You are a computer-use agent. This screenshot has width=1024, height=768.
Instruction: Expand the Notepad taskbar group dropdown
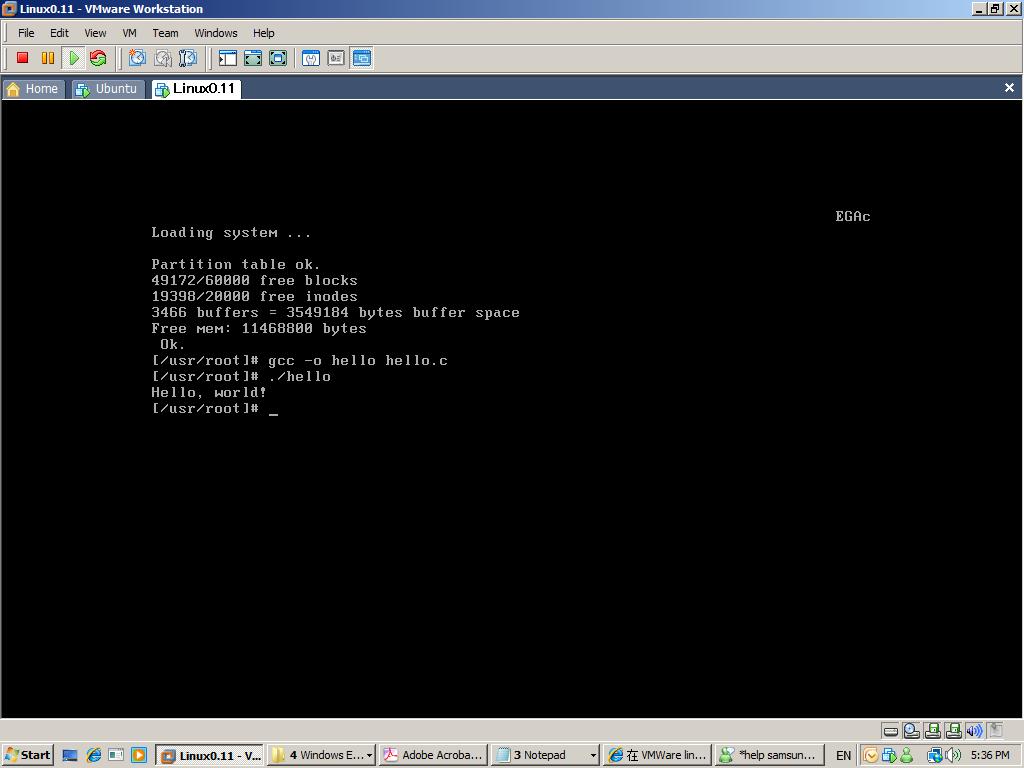point(593,755)
